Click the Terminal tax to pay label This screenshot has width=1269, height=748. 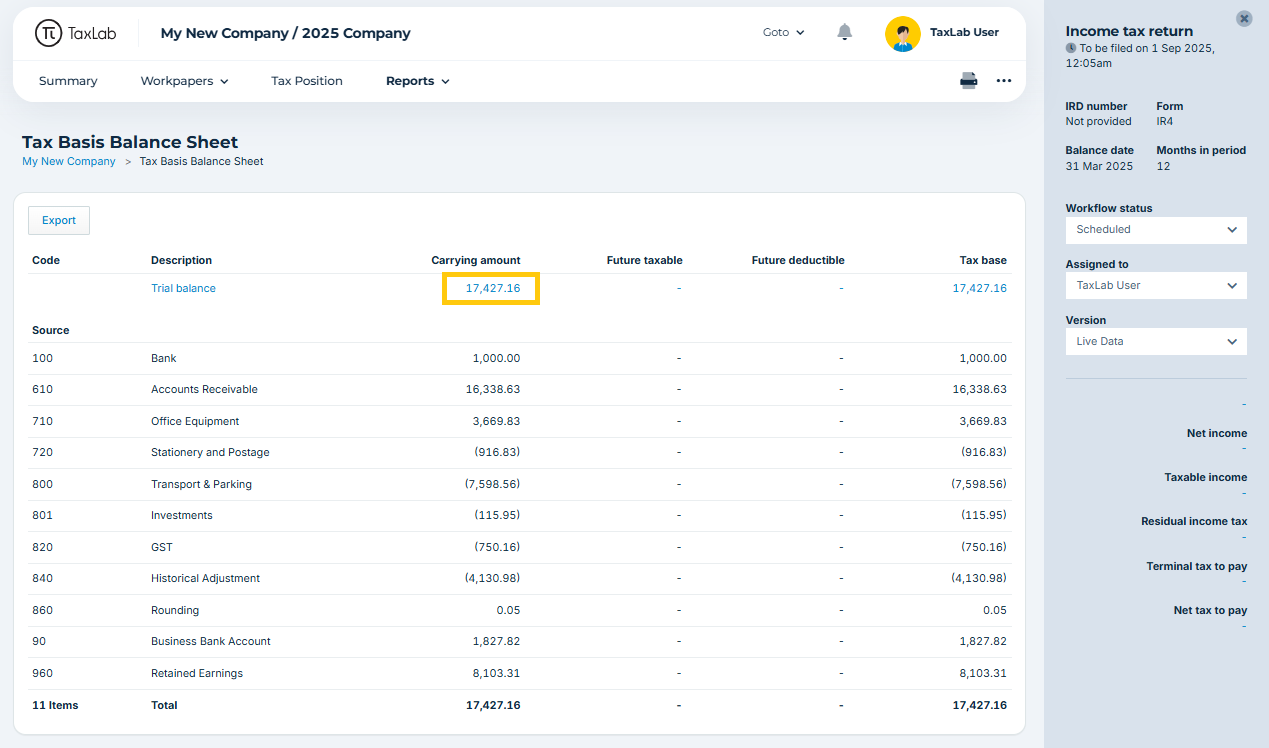coord(1197,566)
